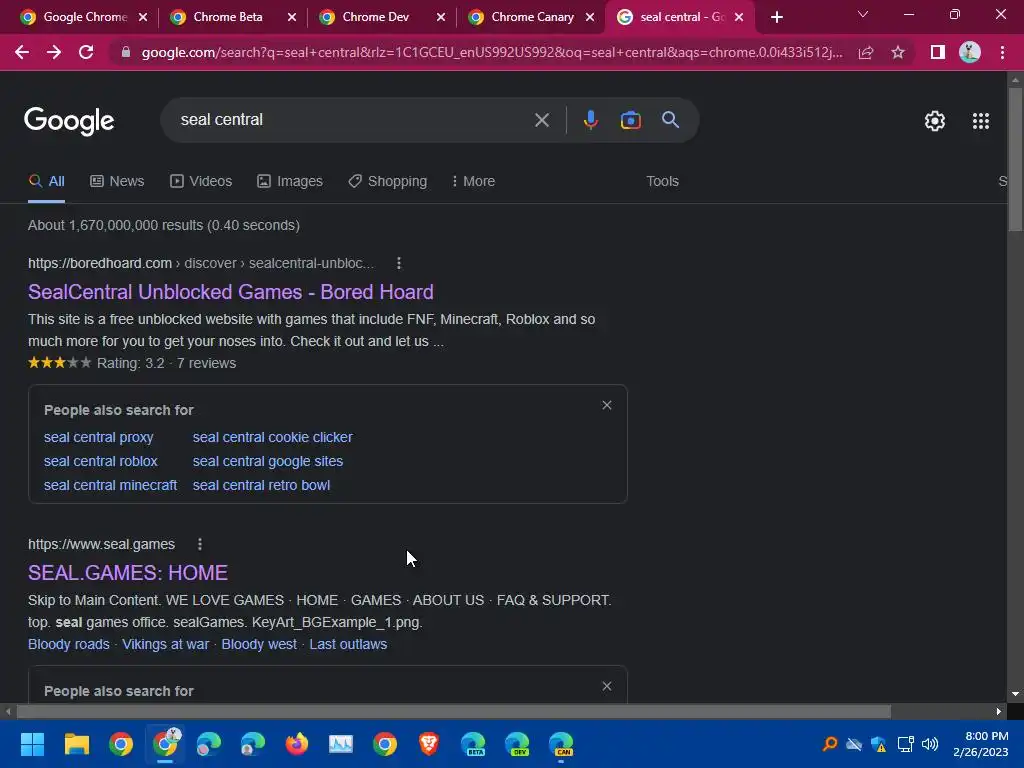Image resolution: width=1024 pixels, height=768 pixels.
Task: Click the horizontal scrollbar thumb
Action: click(453, 712)
